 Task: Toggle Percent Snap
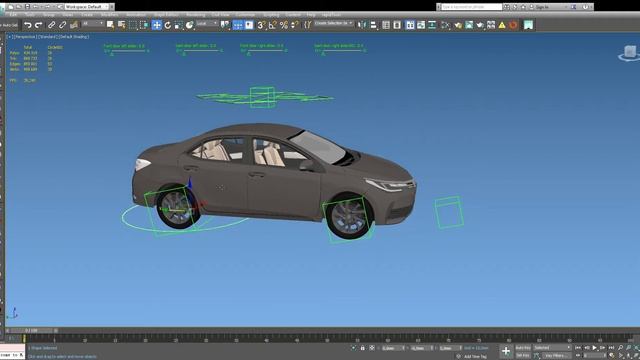(x=284, y=25)
